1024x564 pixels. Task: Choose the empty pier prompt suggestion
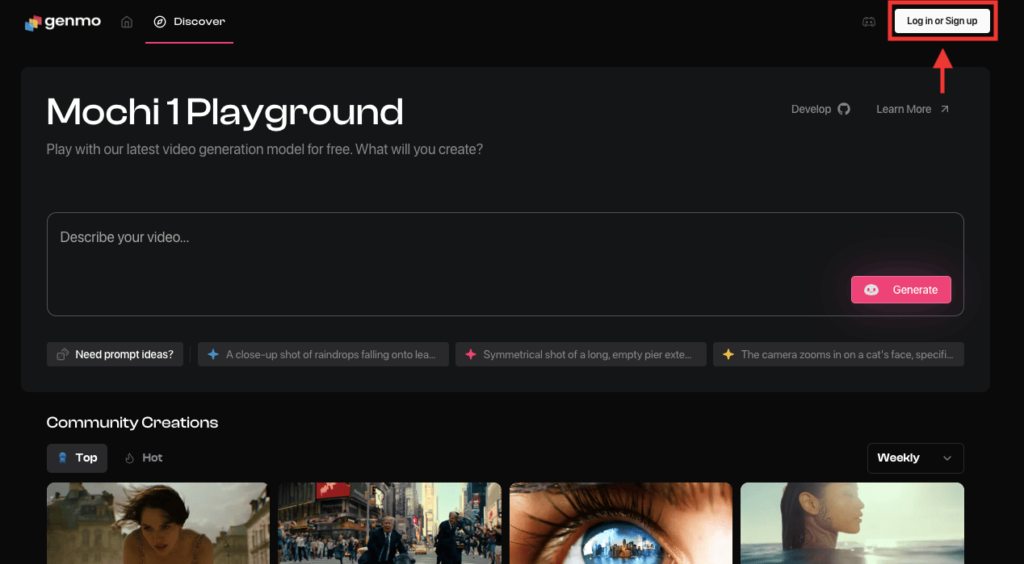click(x=581, y=354)
